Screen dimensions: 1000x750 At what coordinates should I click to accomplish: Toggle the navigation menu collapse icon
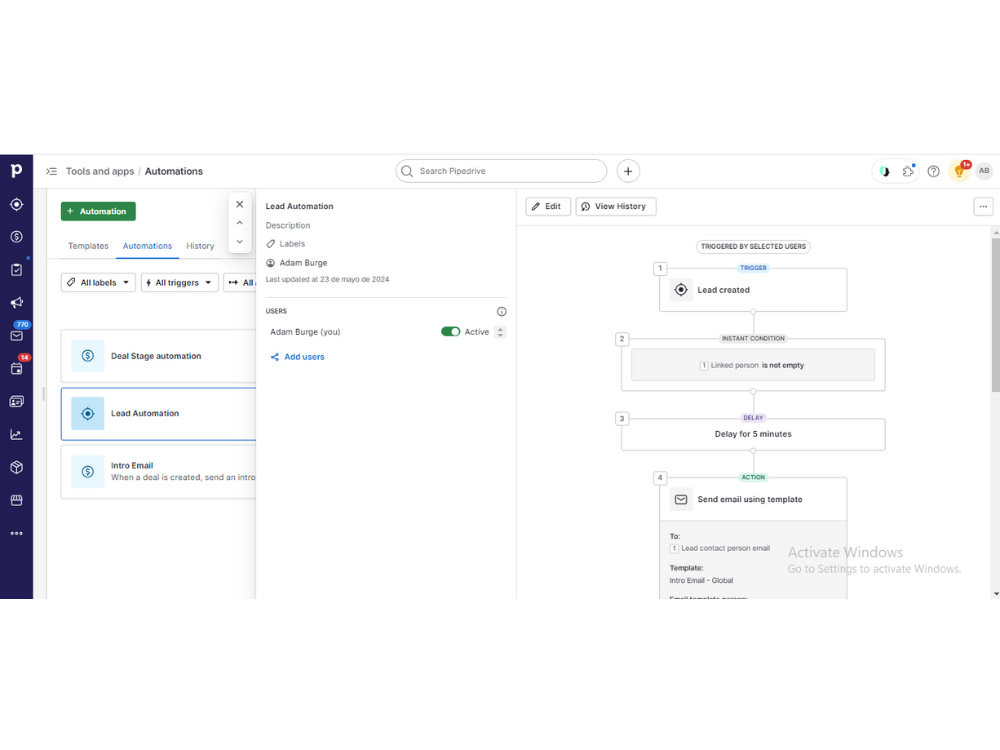click(52, 171)
